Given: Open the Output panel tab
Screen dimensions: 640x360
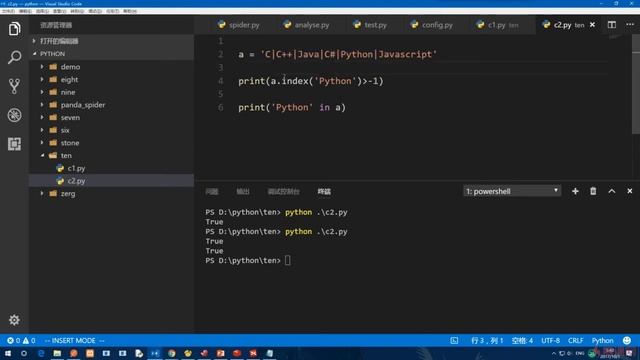Looking at the screenshot, I should point(243,191).
